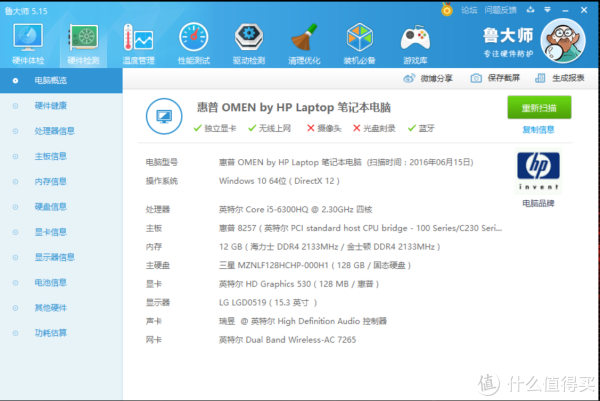Close the 鲁大师 window
The height and width of the screenshot is (401, 600).
click(584, 10)
